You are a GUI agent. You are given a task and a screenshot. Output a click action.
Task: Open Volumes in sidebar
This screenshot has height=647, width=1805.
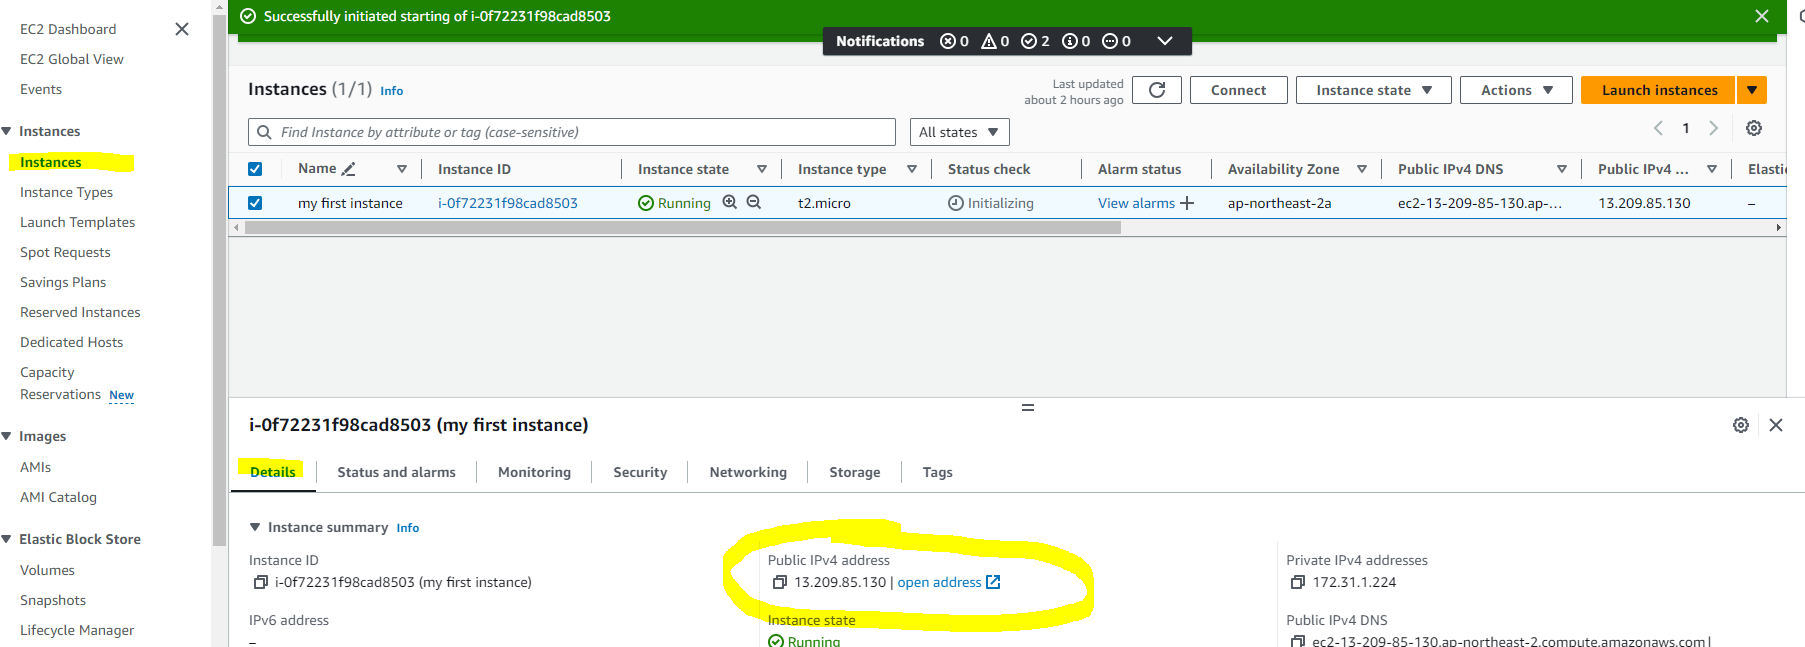click(x=47, y=570)
